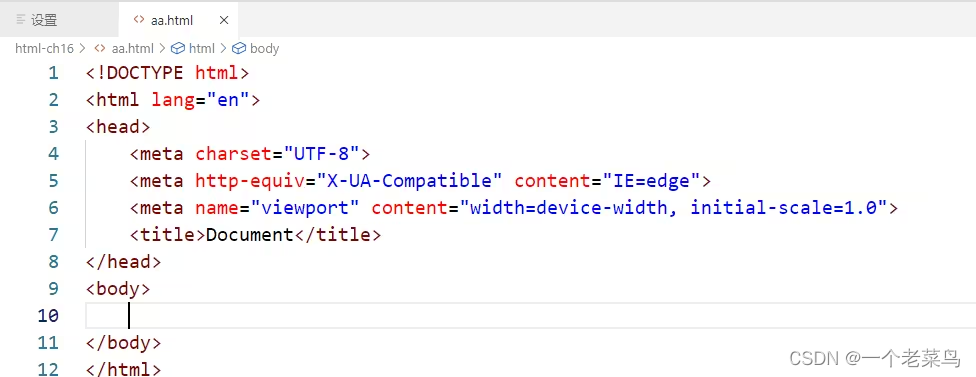Click the <!DOCTYPE html> declaration
The image size is (976, 377).
167,73
